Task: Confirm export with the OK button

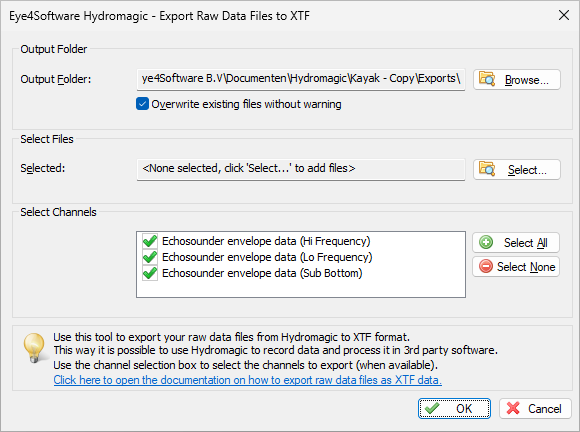Action: 454,409
